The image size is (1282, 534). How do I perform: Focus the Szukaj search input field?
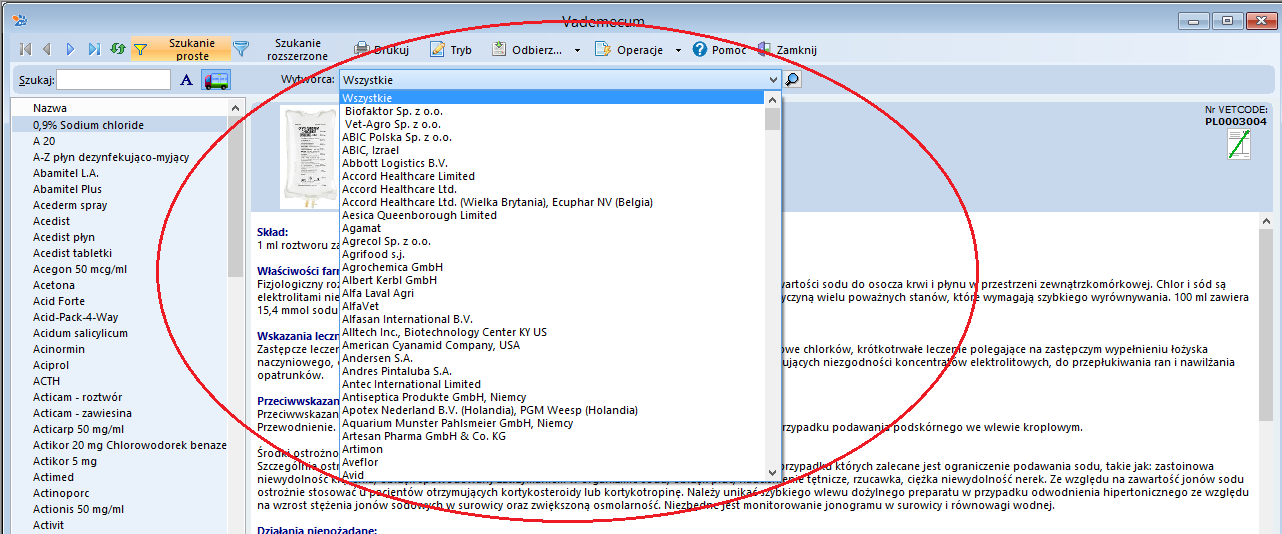(113, 79)
